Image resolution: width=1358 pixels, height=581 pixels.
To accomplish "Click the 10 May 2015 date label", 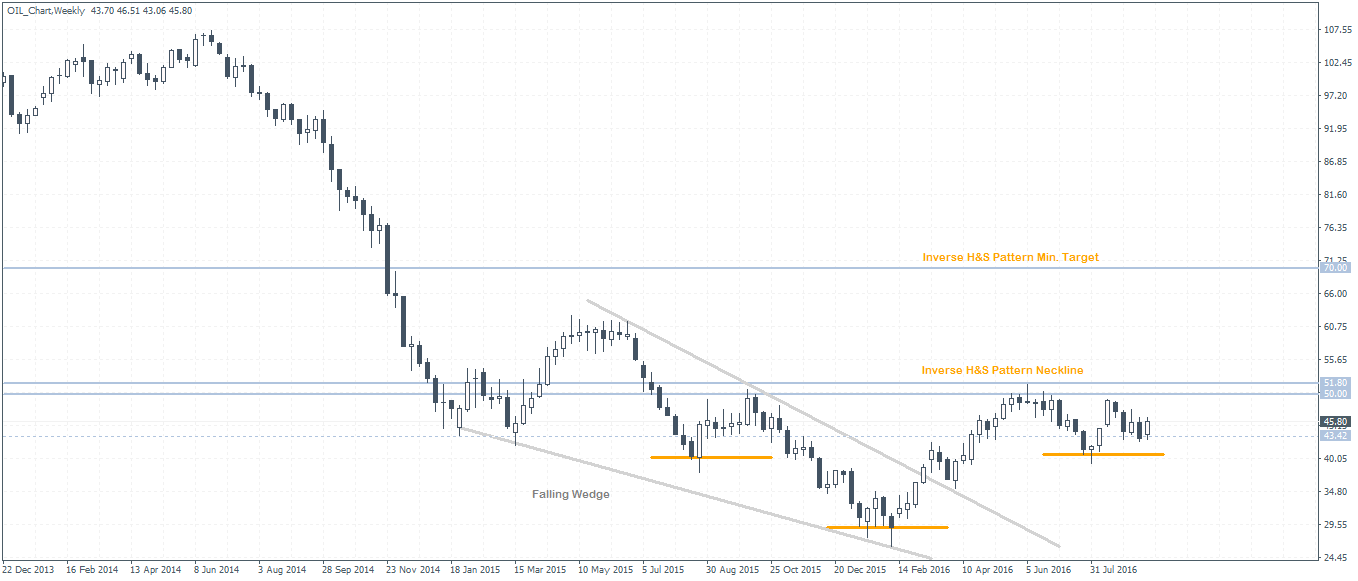I will (x=607, y=570).
